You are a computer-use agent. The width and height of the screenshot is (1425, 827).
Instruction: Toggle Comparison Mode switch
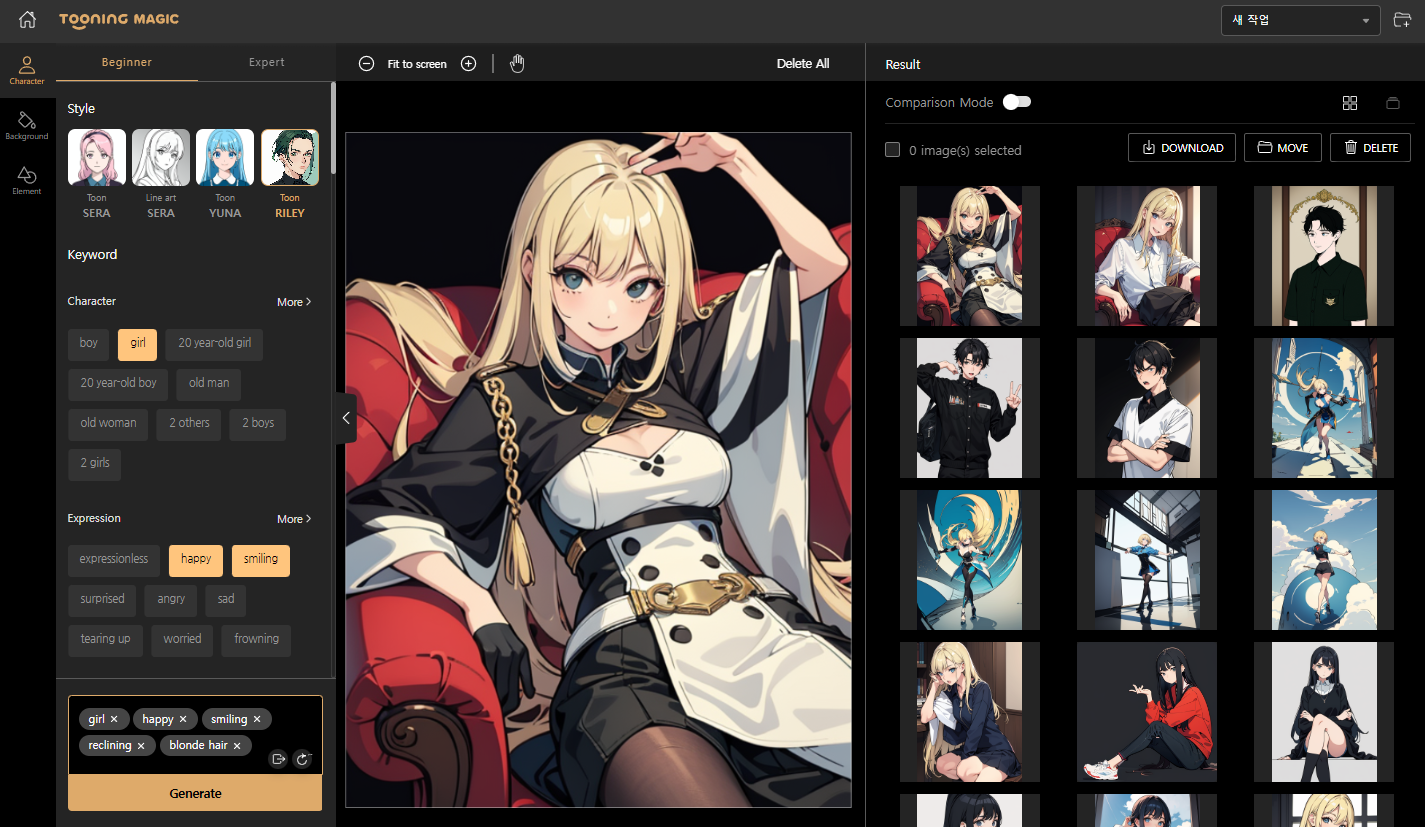(x=1017, y=102)
